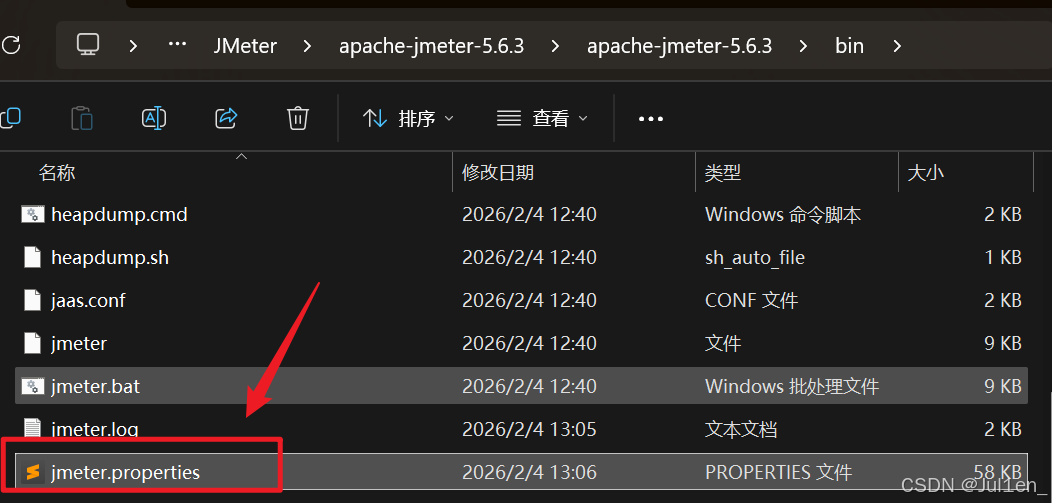Viewport: 1052px width, 503px height.
Task: Sort by the 修改日期 column header
Action: point(498,173)
